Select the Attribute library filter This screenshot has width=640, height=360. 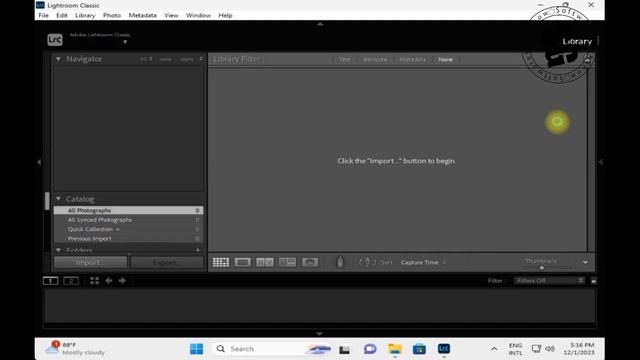pyautogui.click(x=375, y=60)
